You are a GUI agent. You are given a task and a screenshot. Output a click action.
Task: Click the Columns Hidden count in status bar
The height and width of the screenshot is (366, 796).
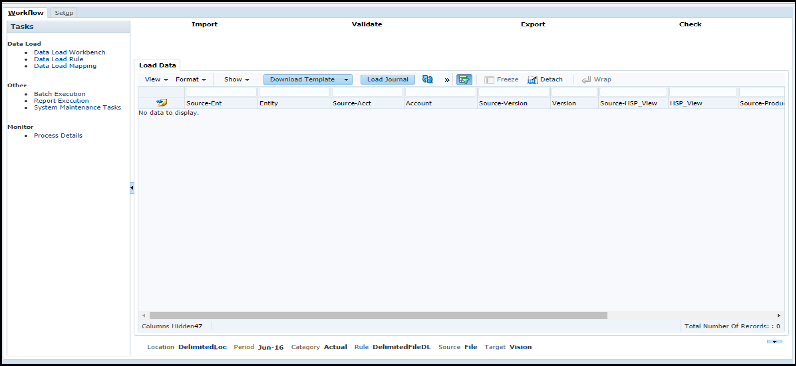pyautogui.click(x=172, y=326)
